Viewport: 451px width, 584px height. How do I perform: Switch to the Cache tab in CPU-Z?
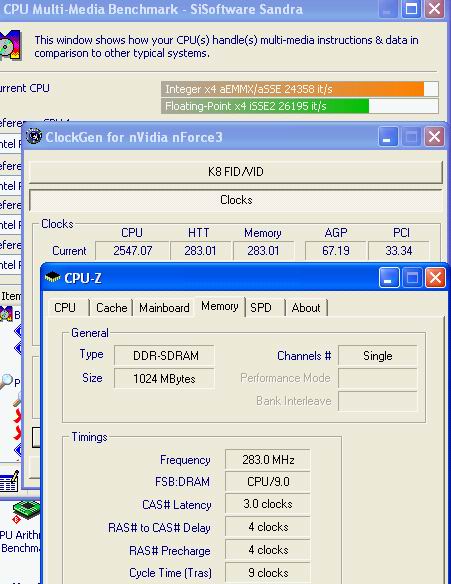(x=111, y=308)
